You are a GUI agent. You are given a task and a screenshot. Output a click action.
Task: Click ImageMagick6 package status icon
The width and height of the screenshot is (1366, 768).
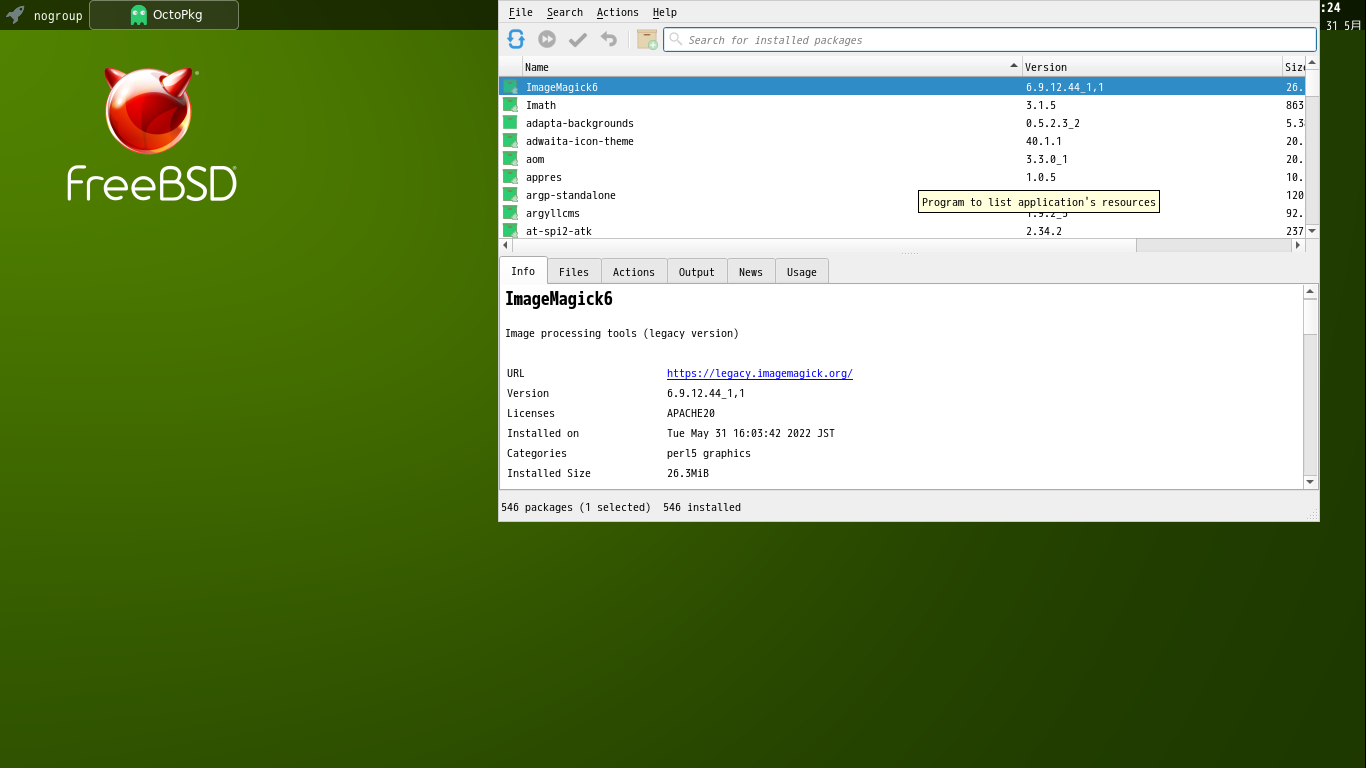(x=510, y=87)
